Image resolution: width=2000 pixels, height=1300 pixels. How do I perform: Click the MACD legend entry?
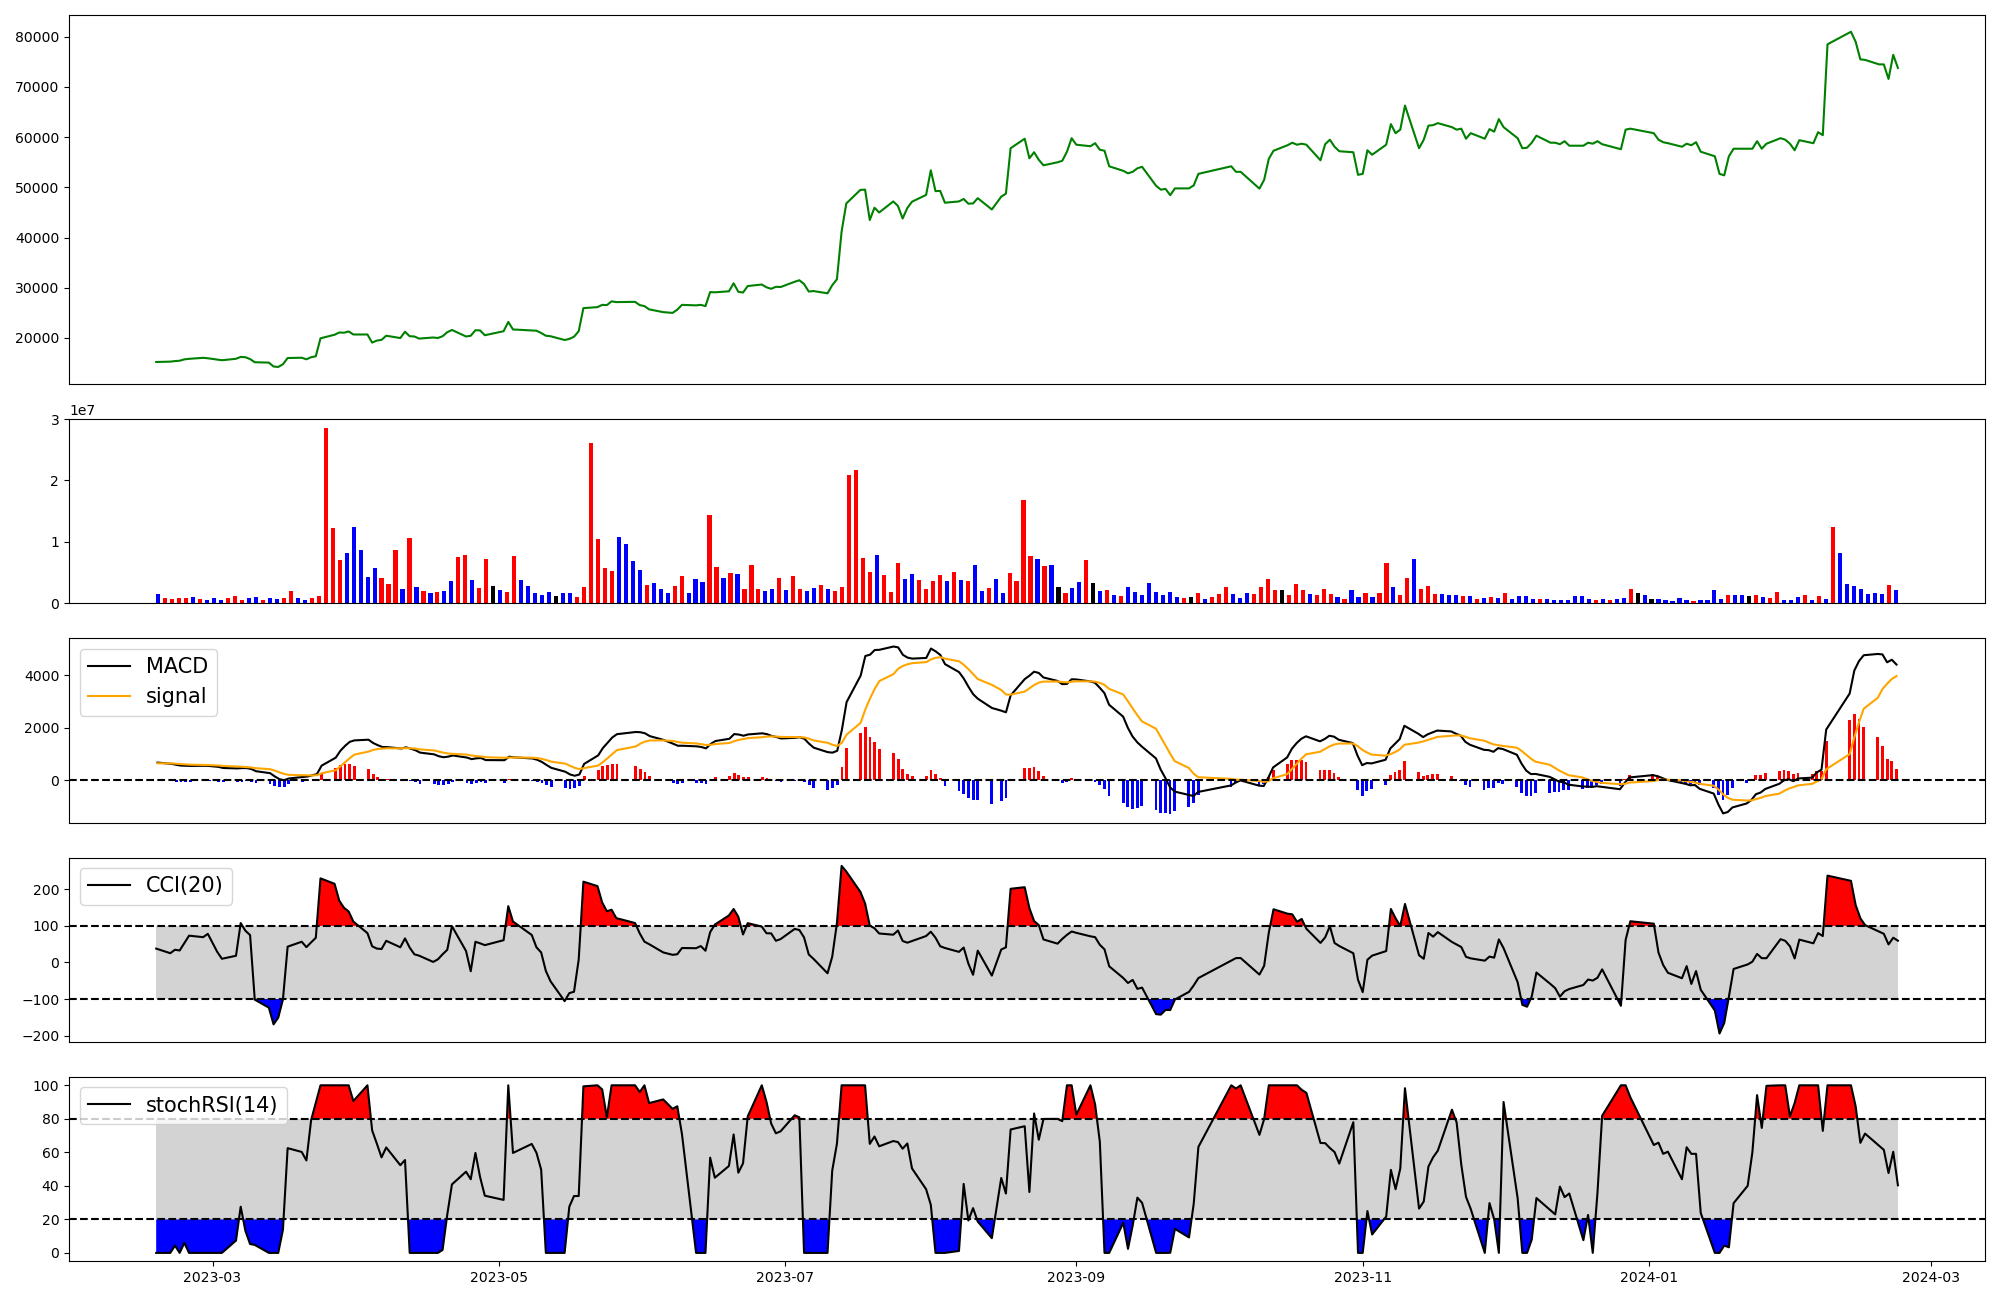pyautogui.click(x=176, y=666)
